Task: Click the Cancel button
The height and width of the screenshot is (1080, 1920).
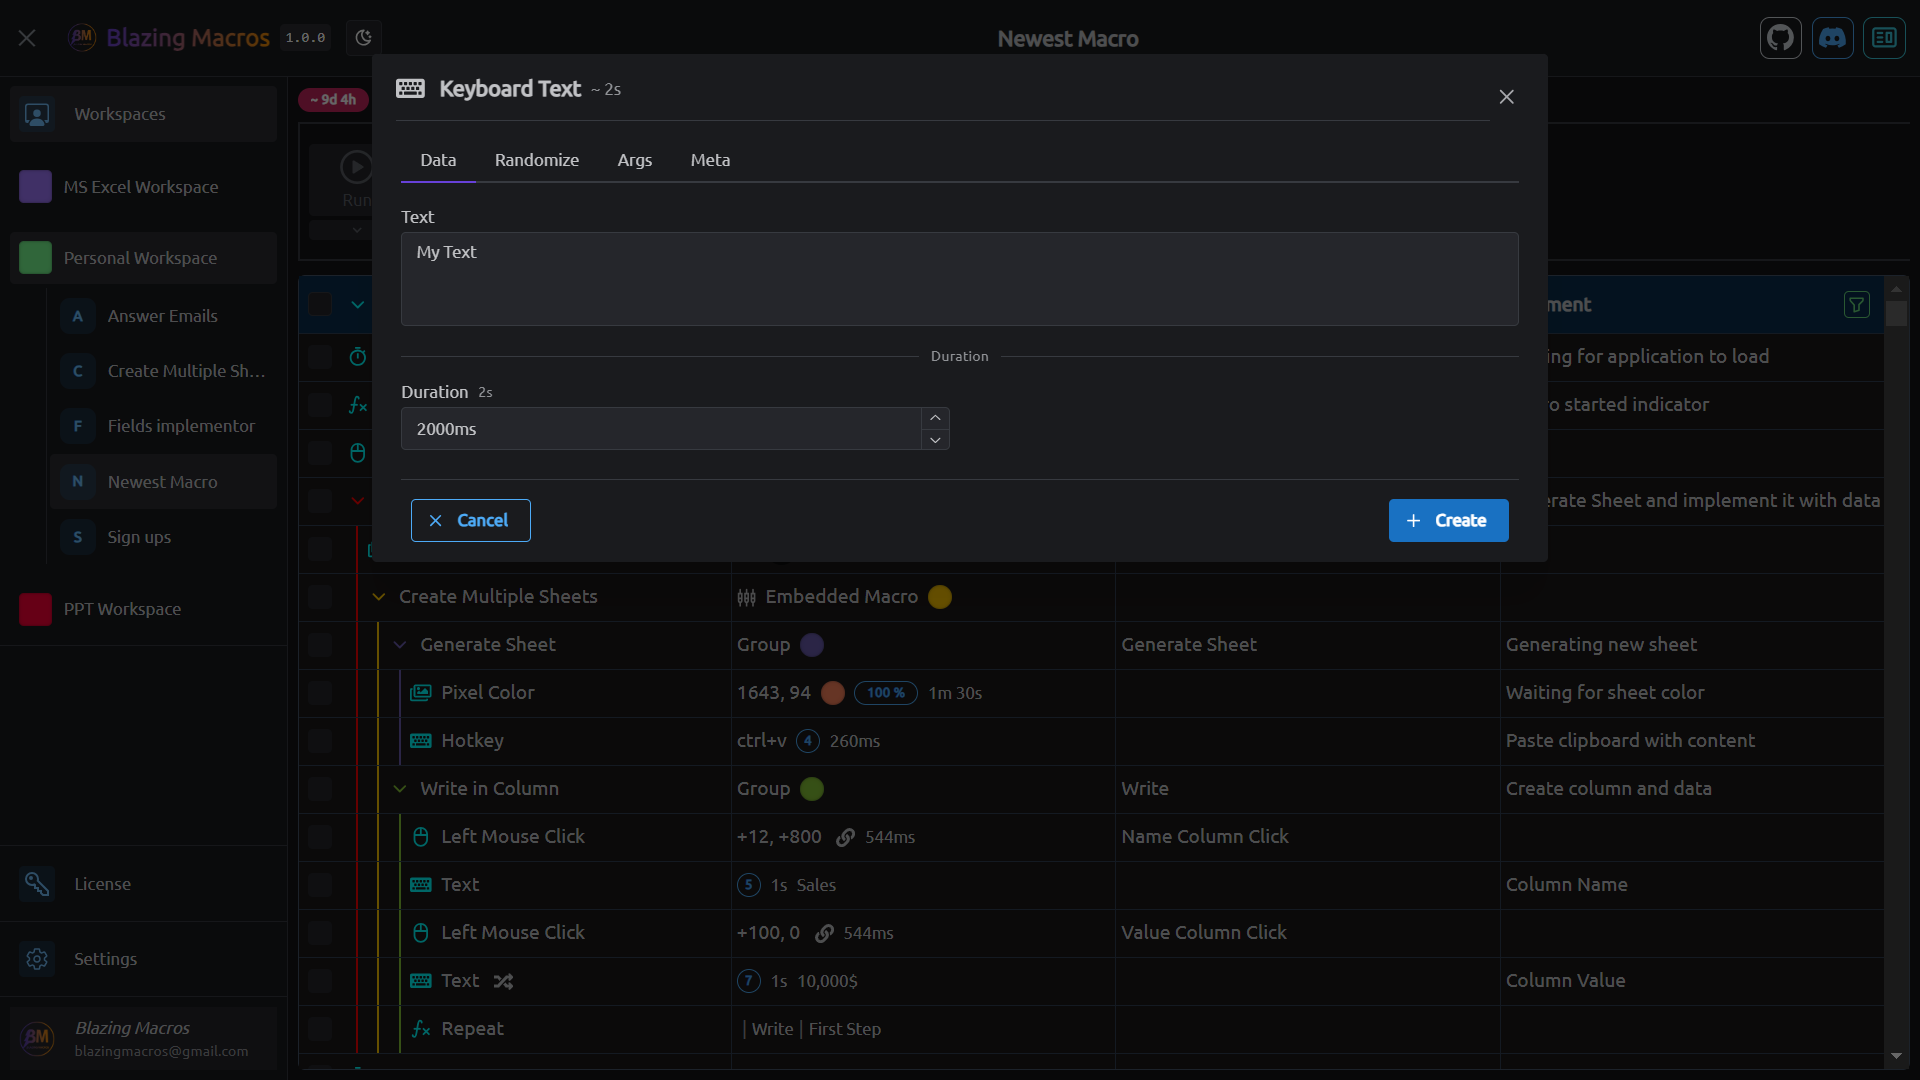Action: [x=470, y=520]
